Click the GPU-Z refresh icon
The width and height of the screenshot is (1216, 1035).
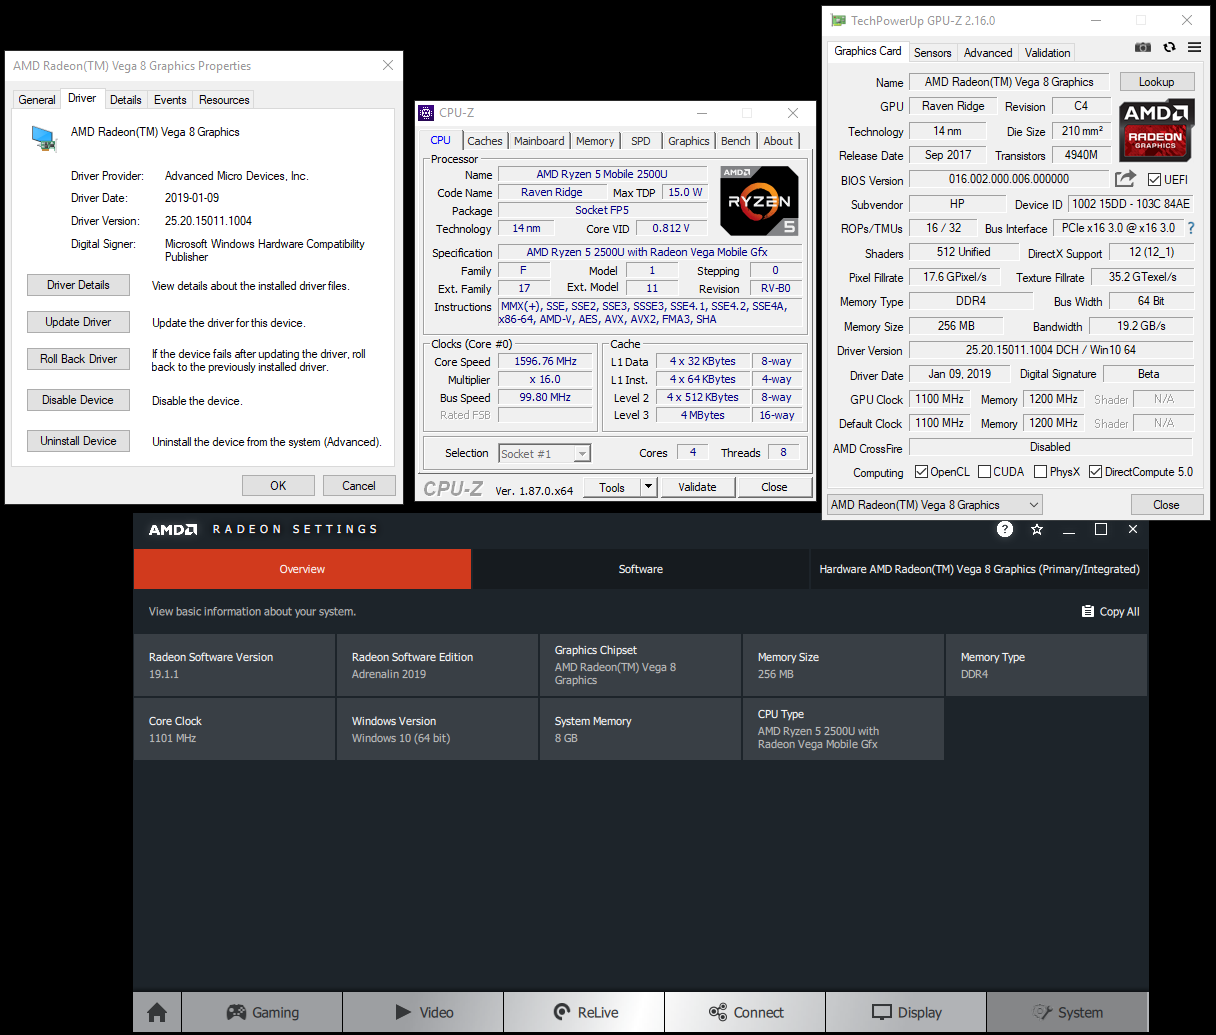click(1169, 47)
